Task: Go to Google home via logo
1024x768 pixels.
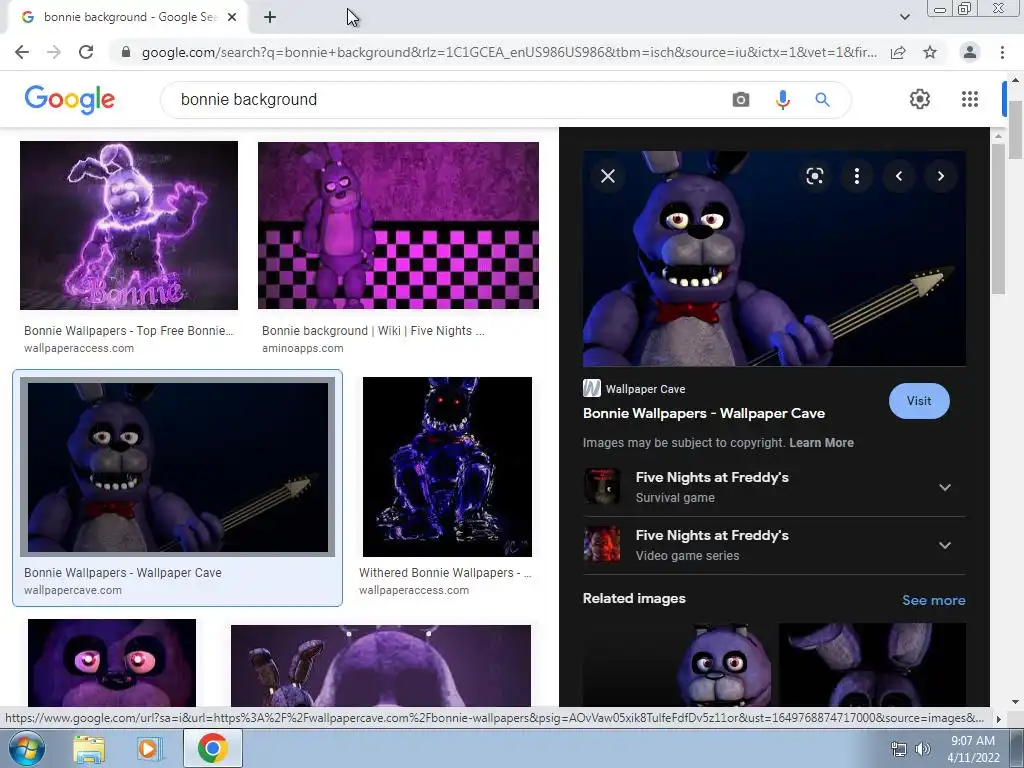Action: coord(69,100)
